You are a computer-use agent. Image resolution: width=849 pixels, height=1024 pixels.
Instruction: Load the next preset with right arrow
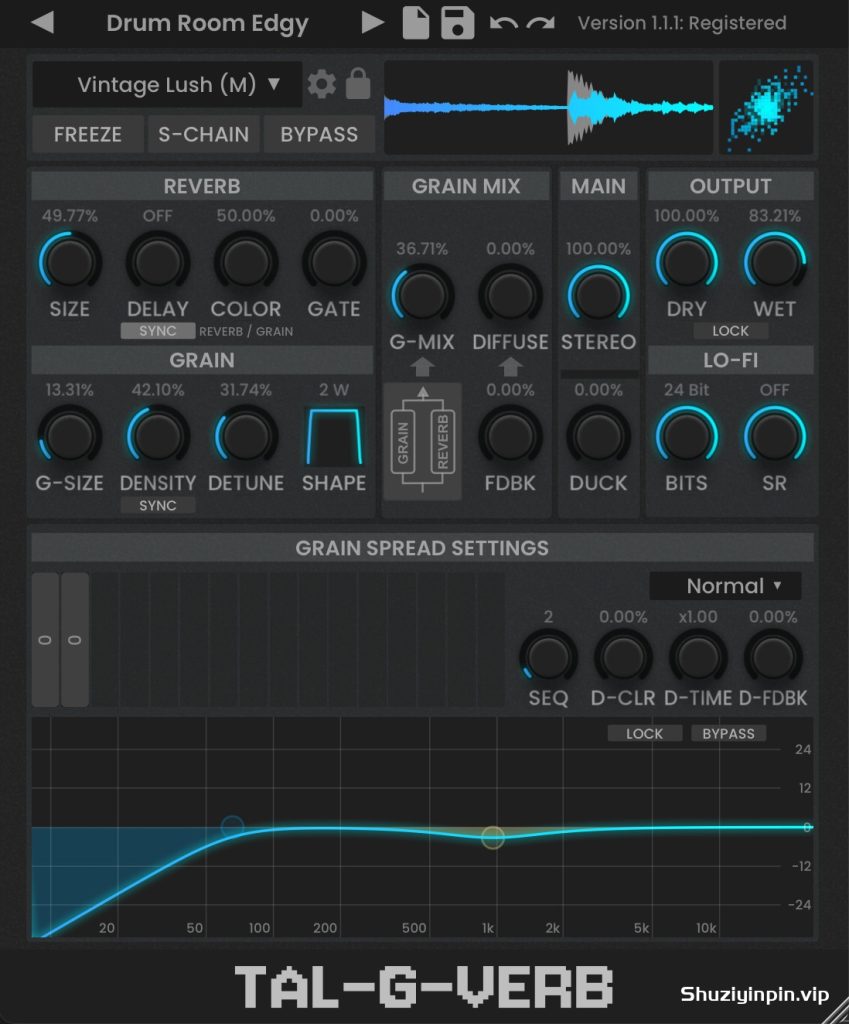click(x=372, y=22)
